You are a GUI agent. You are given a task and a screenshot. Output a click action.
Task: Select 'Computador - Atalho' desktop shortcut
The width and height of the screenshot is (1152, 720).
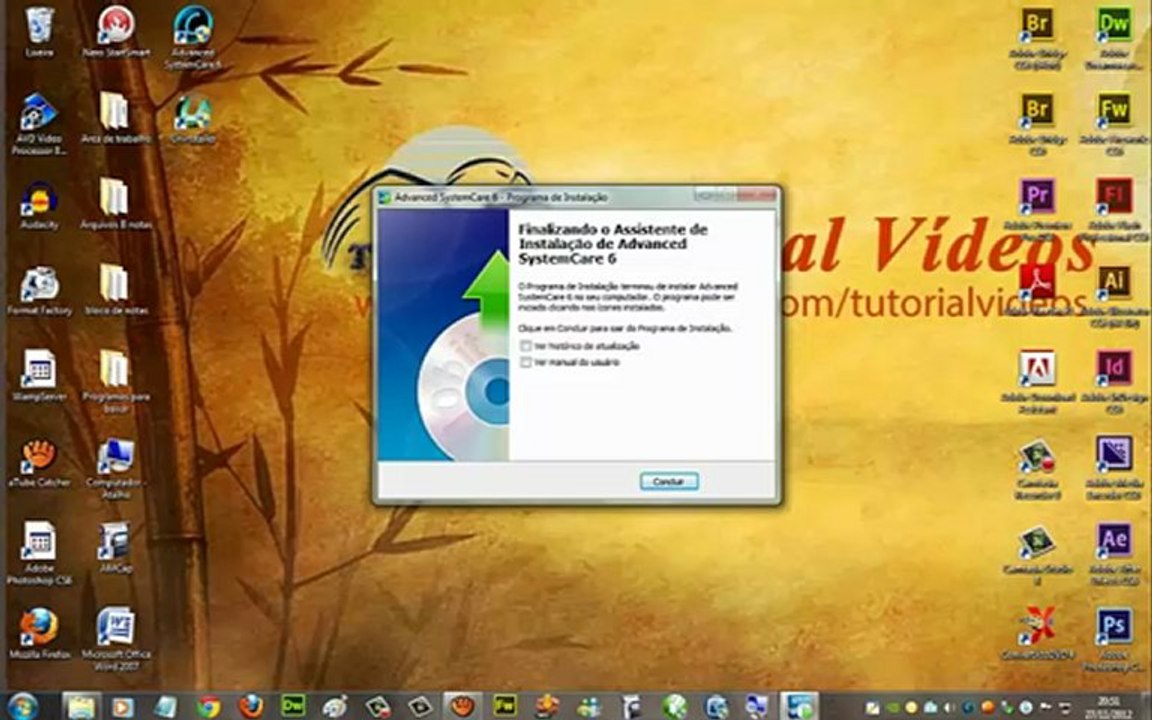115,467
